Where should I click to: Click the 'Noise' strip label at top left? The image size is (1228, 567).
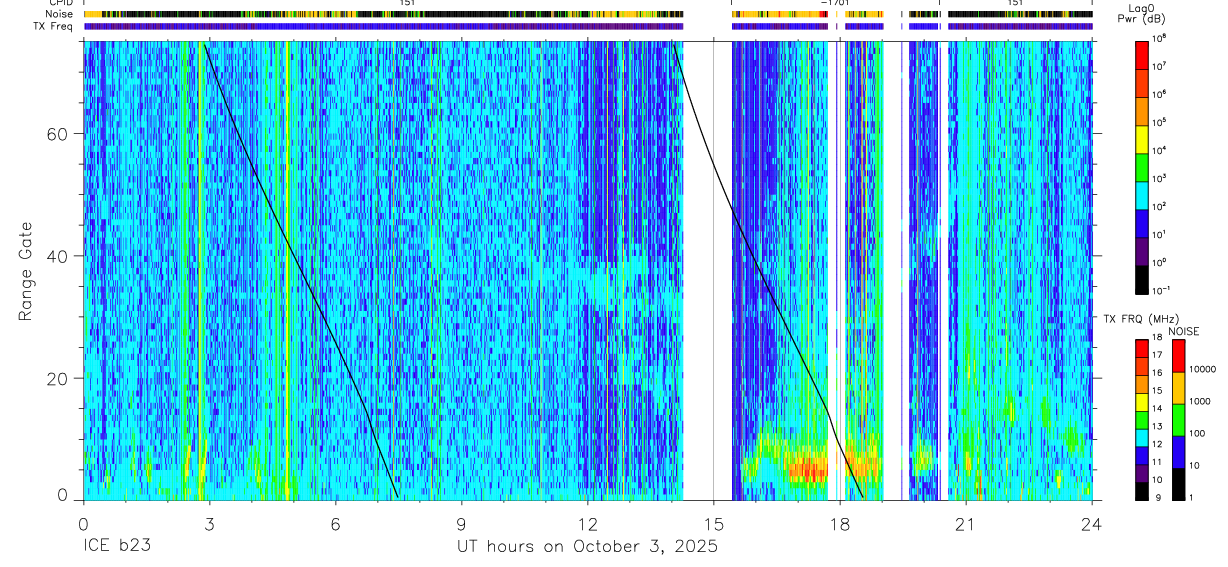60,14
